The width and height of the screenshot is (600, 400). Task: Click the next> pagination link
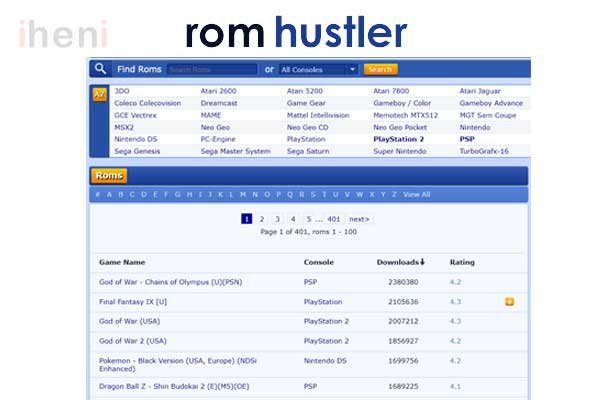359,219
